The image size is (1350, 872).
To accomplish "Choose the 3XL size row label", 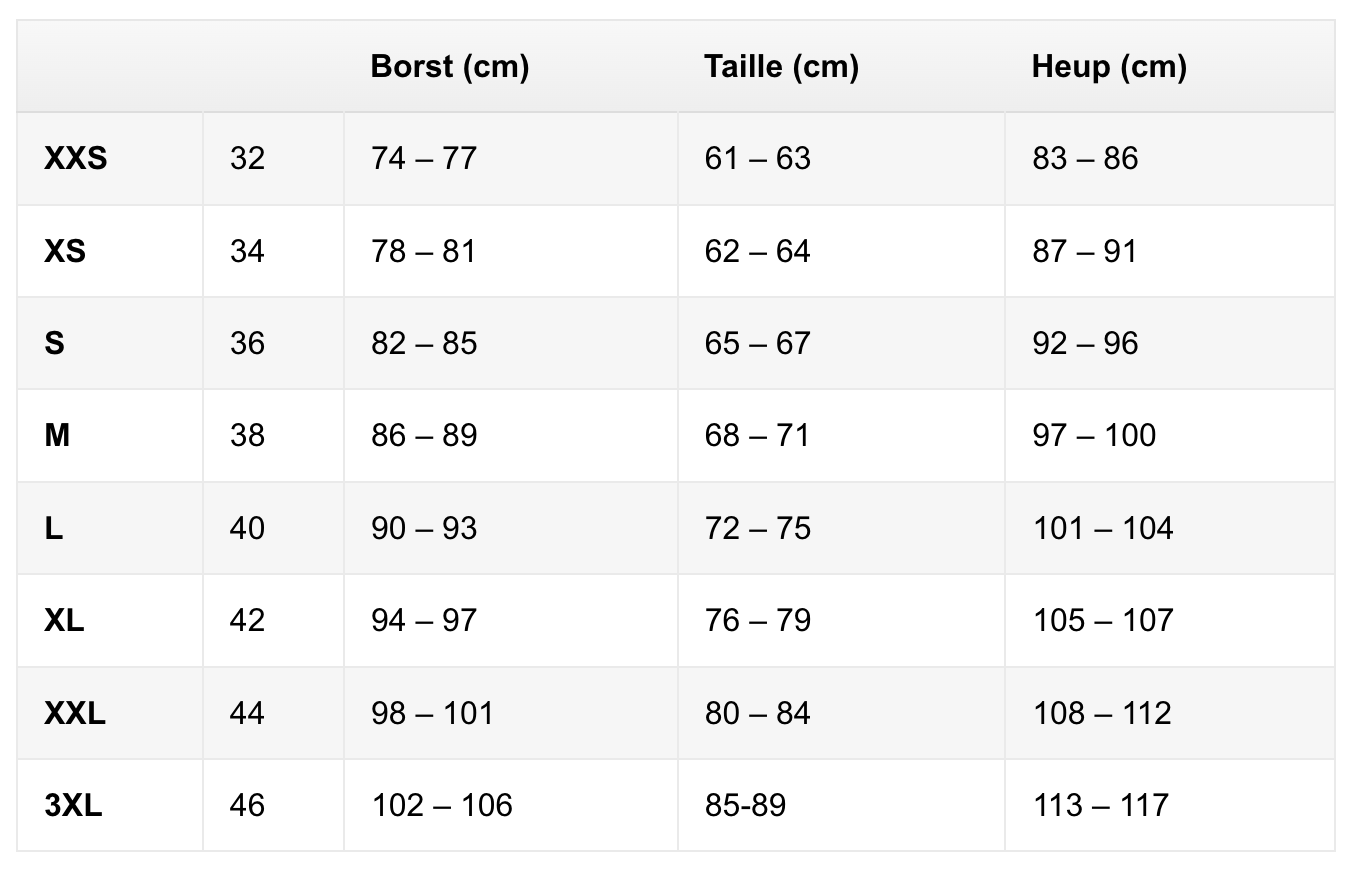I will 73,805.
